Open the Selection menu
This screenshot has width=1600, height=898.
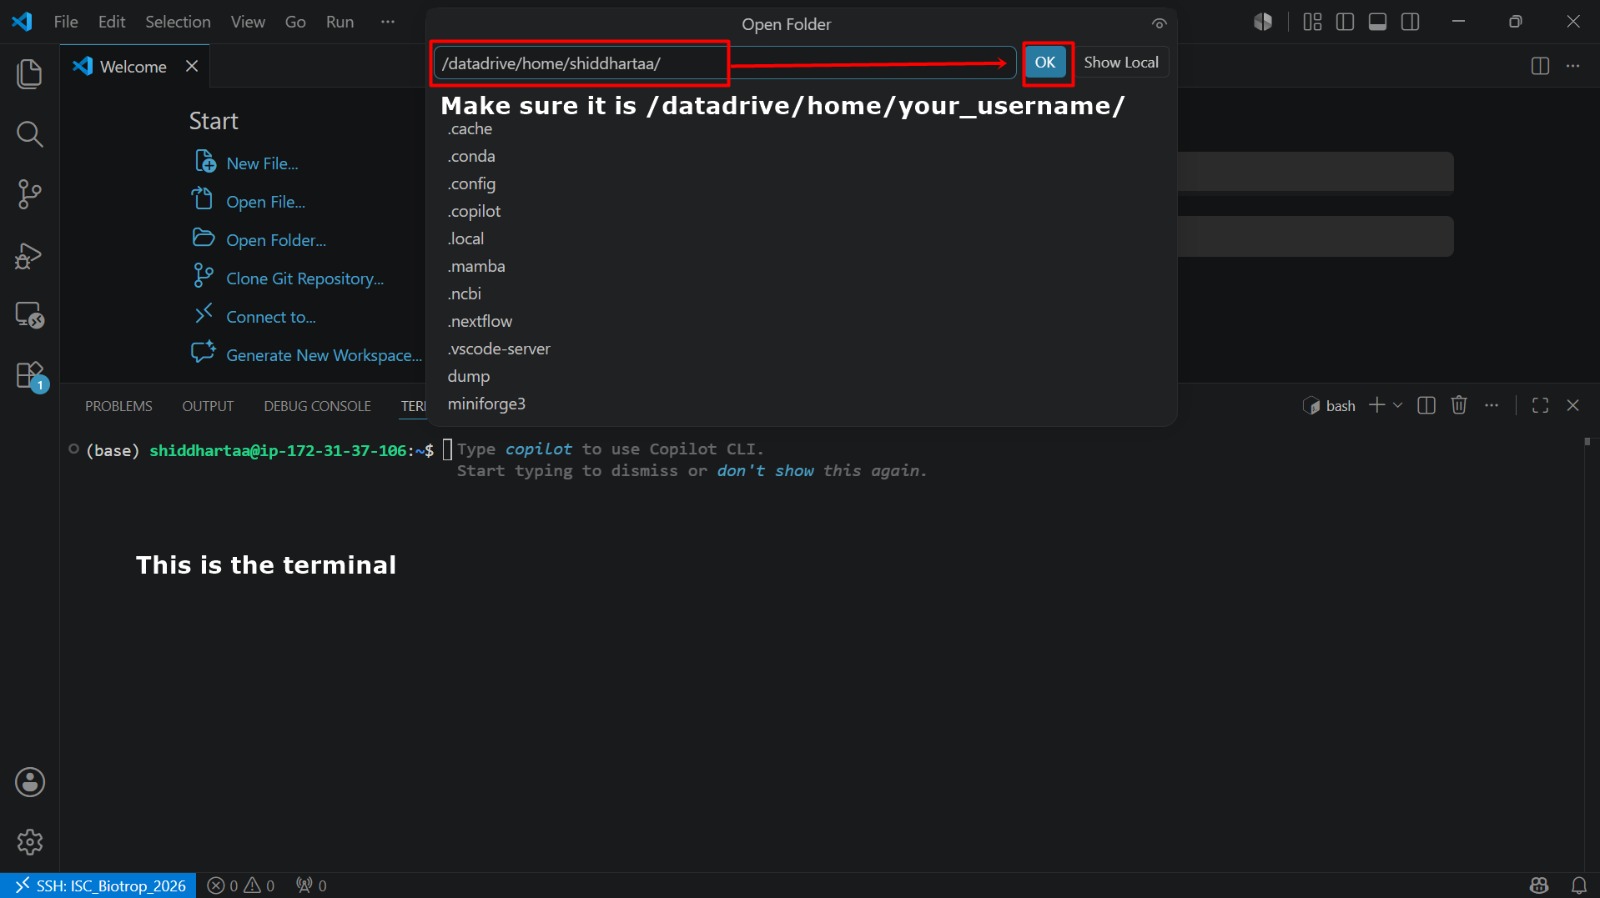[x=178, y=22]
